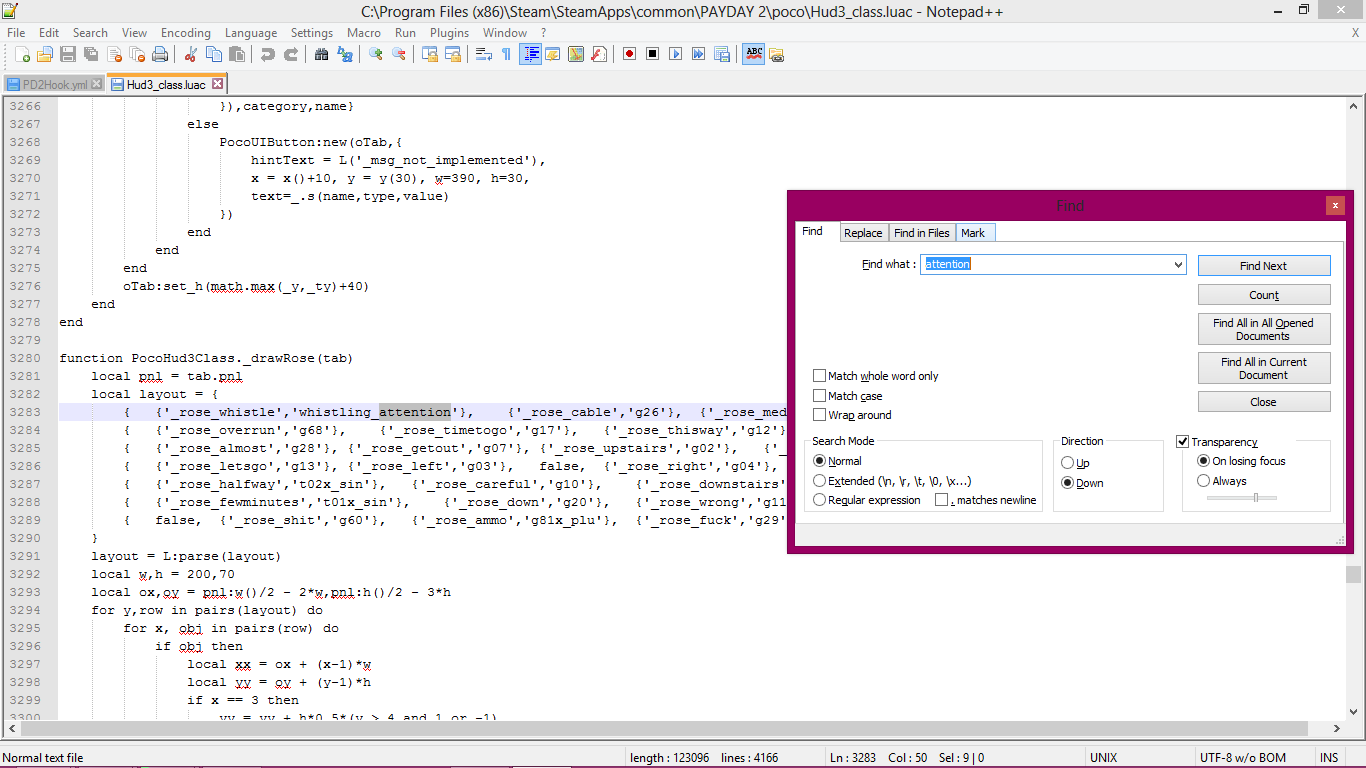Image resolution: width=1366 pixels, height=768 pixels.
Task: Click the Open file toolbar icon
Action: coord(45,54)
